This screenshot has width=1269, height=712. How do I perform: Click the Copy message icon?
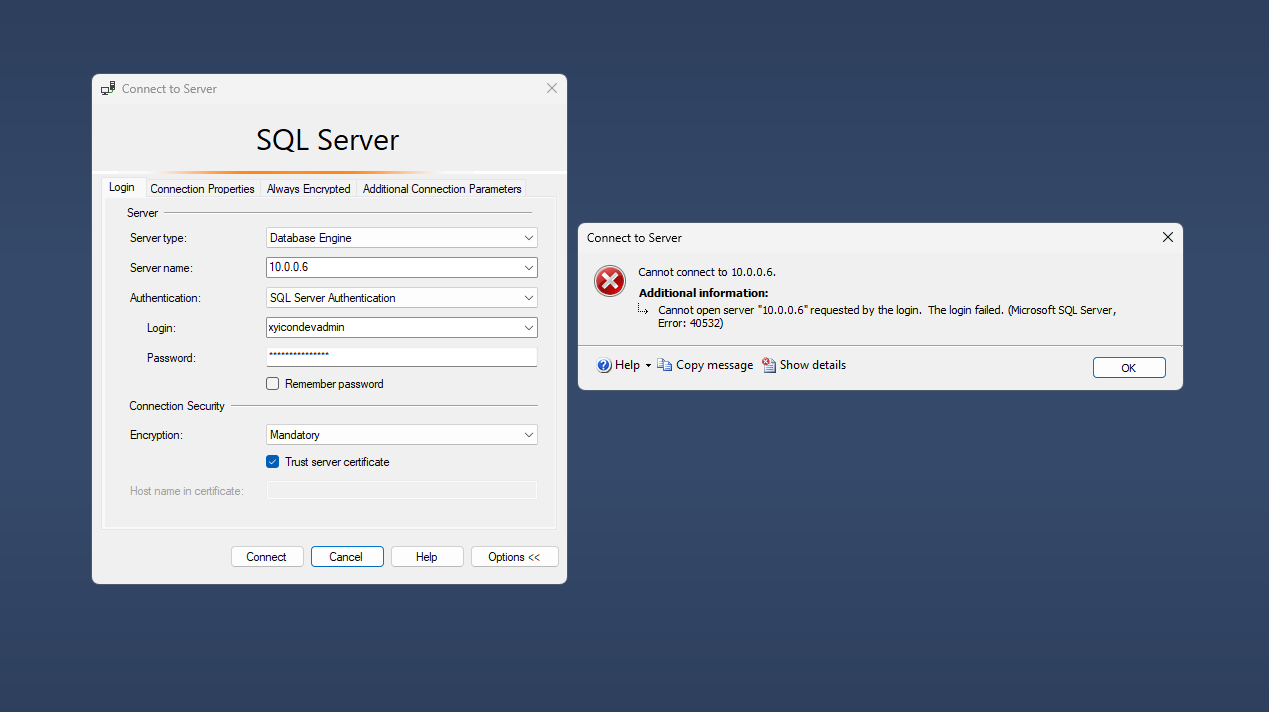coord(665,366)
